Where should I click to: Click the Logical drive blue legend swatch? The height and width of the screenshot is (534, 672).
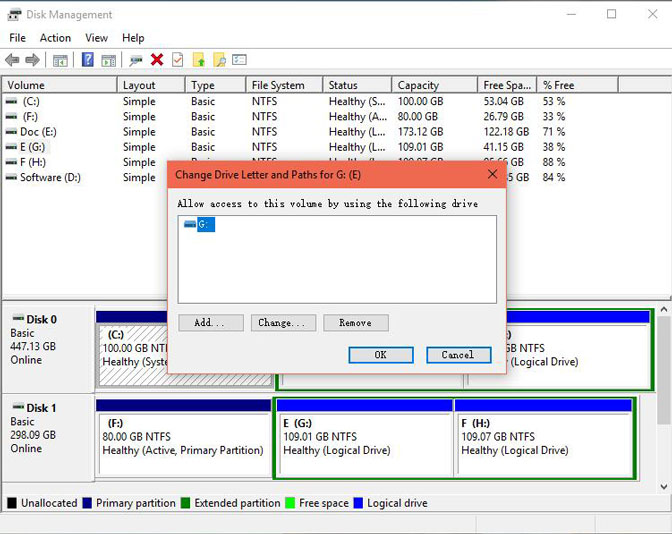358,503
